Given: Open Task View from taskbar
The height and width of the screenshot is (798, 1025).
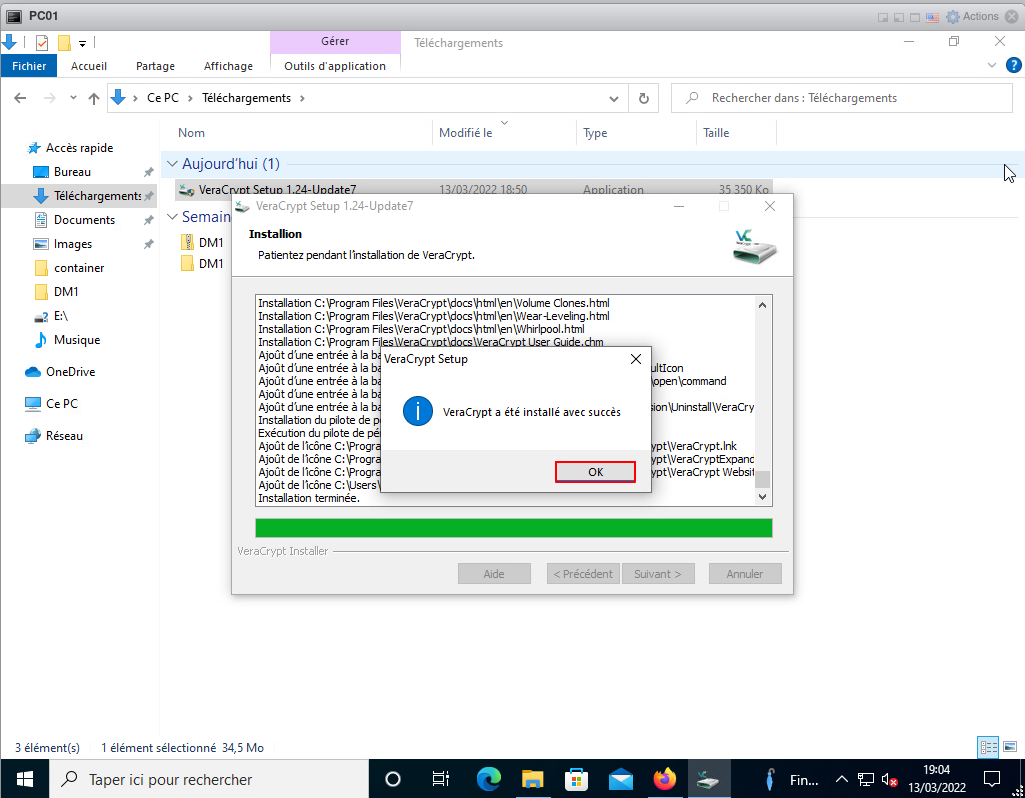Looking at the screenshot, I should (x=440, y=778).
